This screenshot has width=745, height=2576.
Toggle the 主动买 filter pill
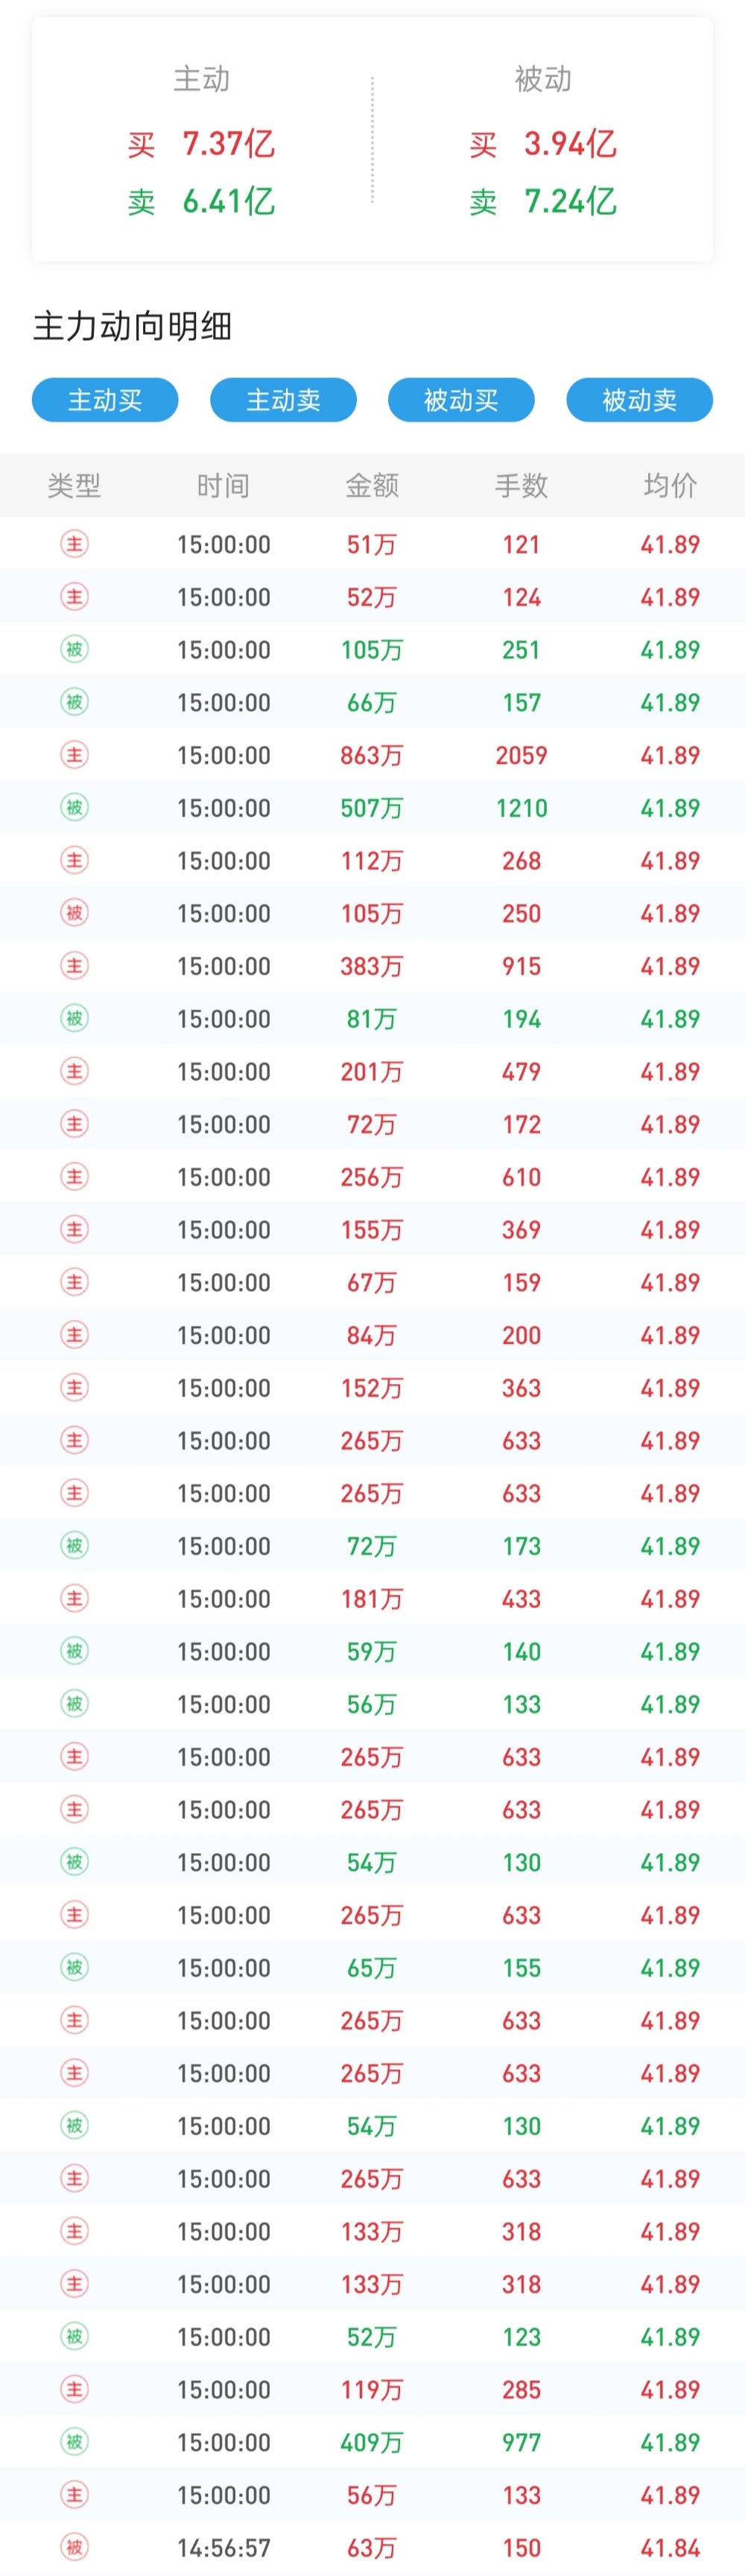[x=105, y=400]
